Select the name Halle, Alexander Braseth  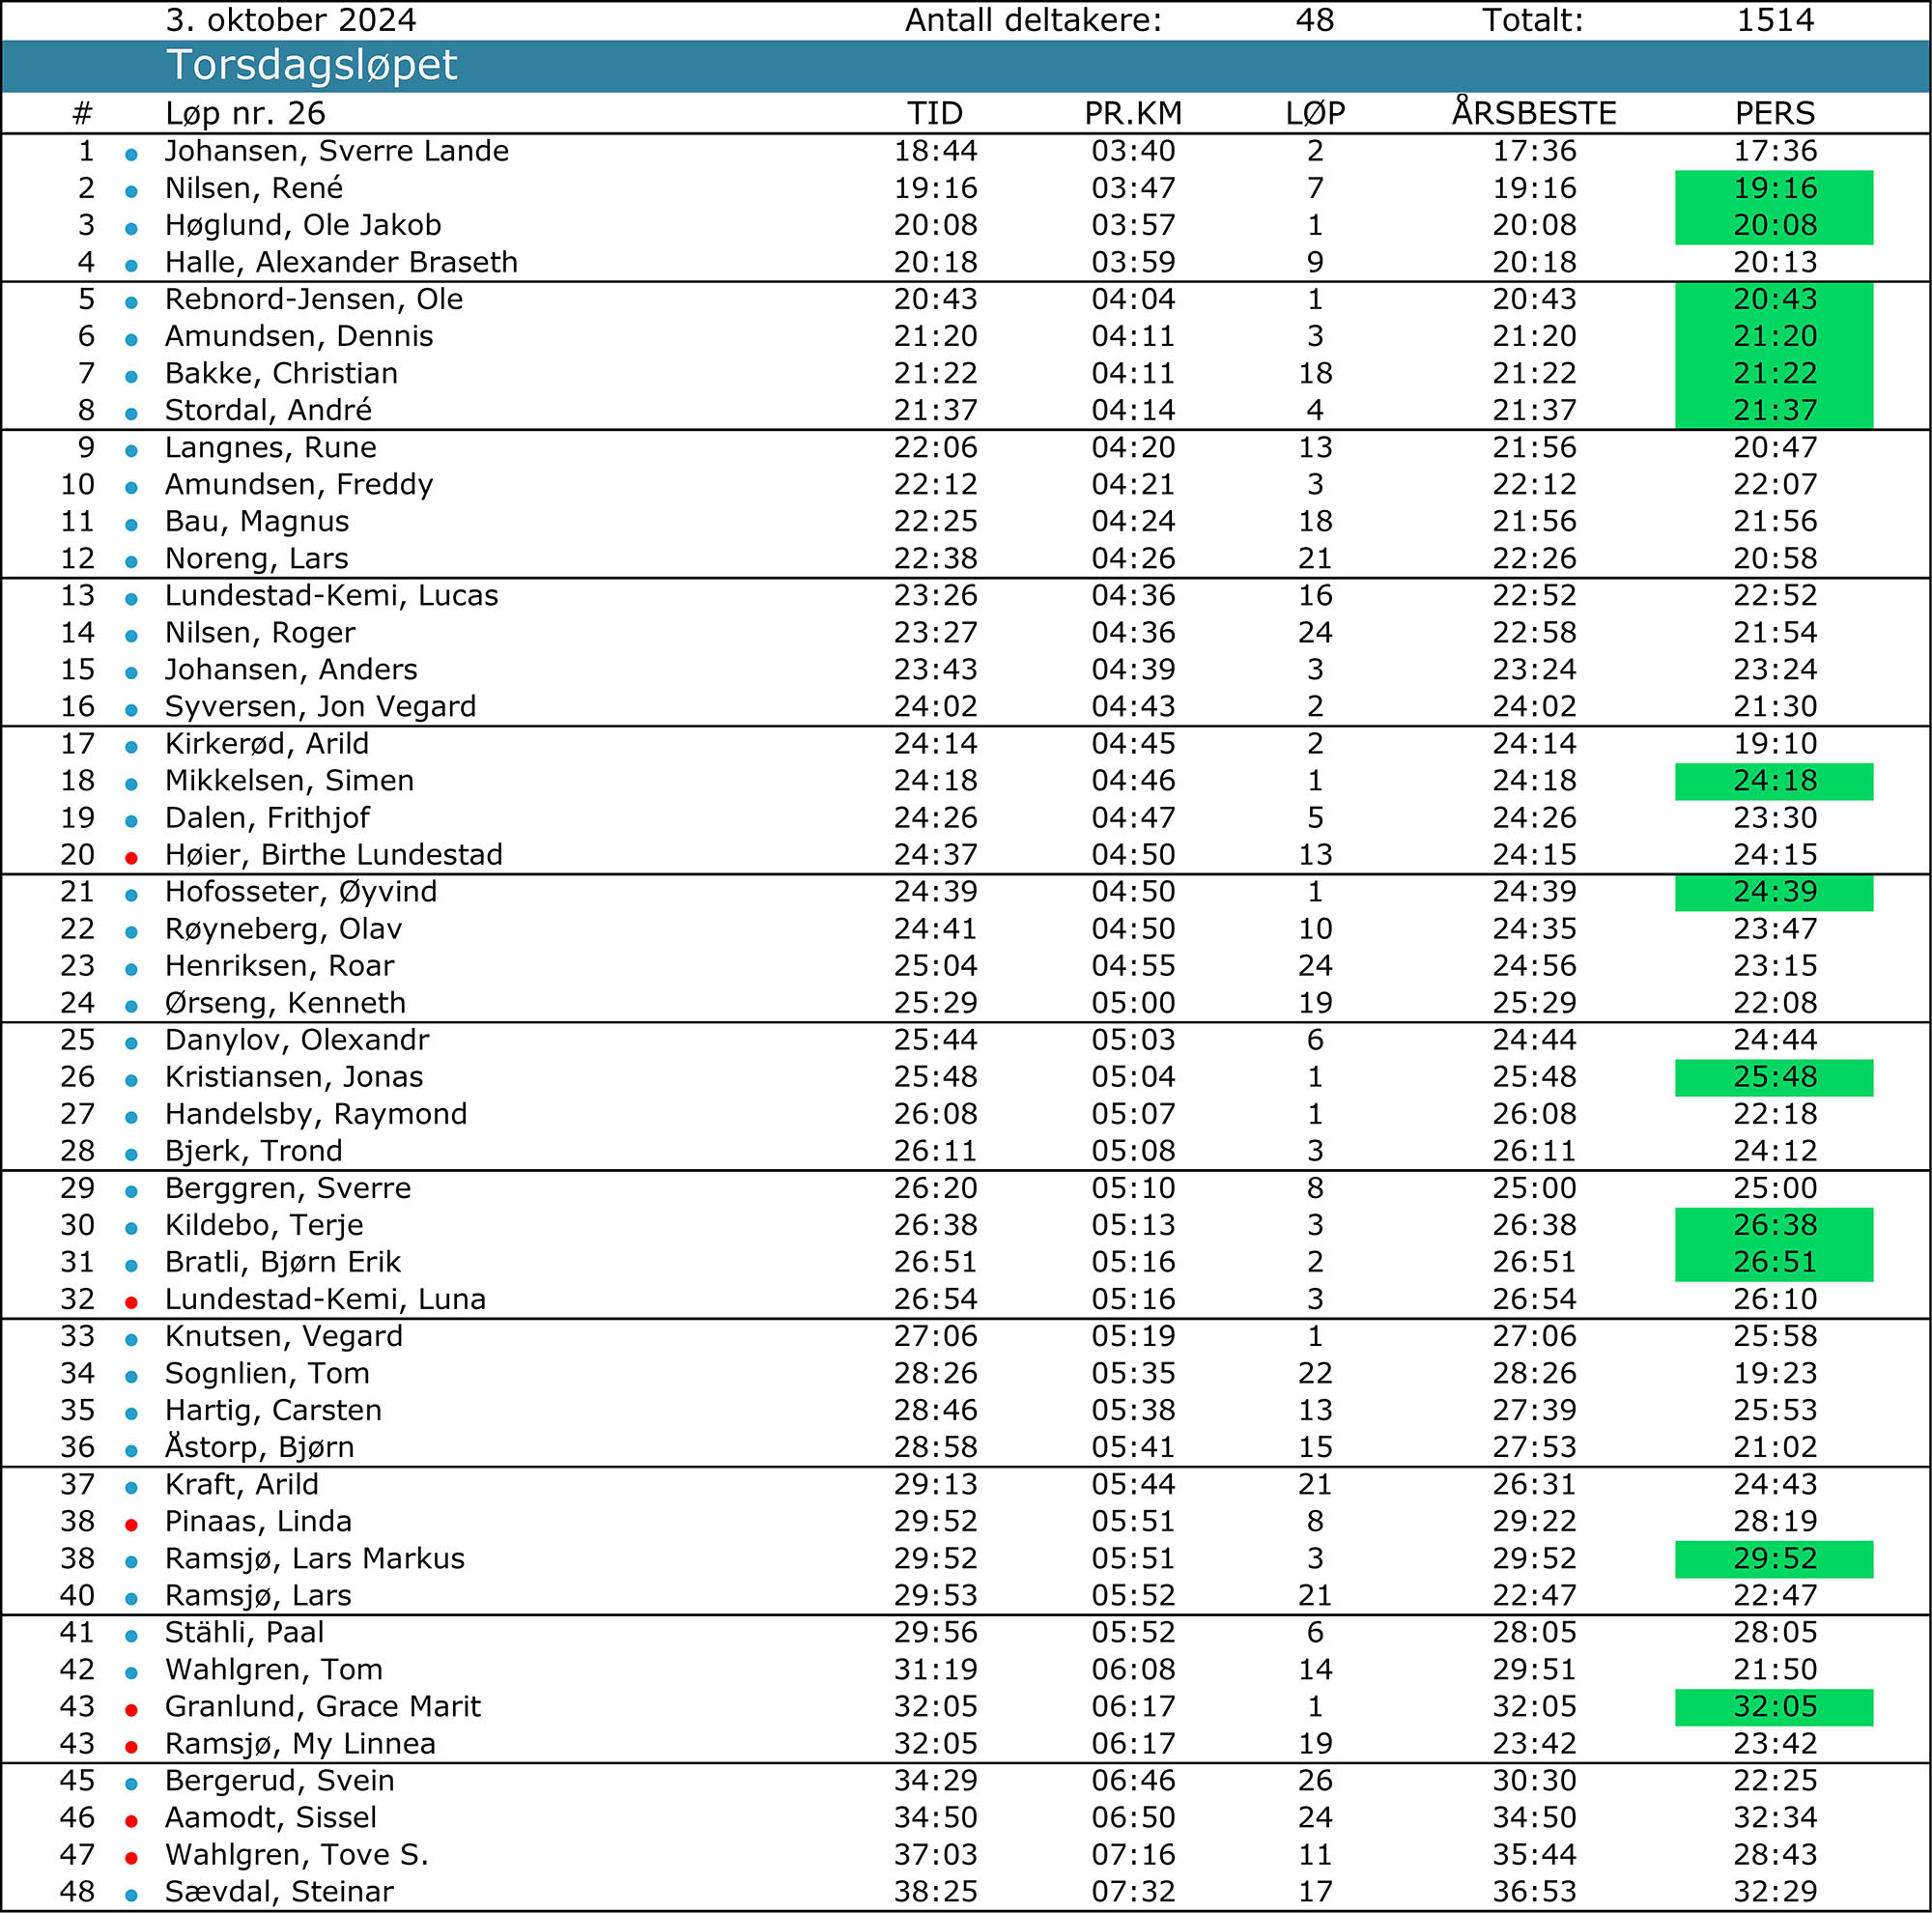point(342,262)
